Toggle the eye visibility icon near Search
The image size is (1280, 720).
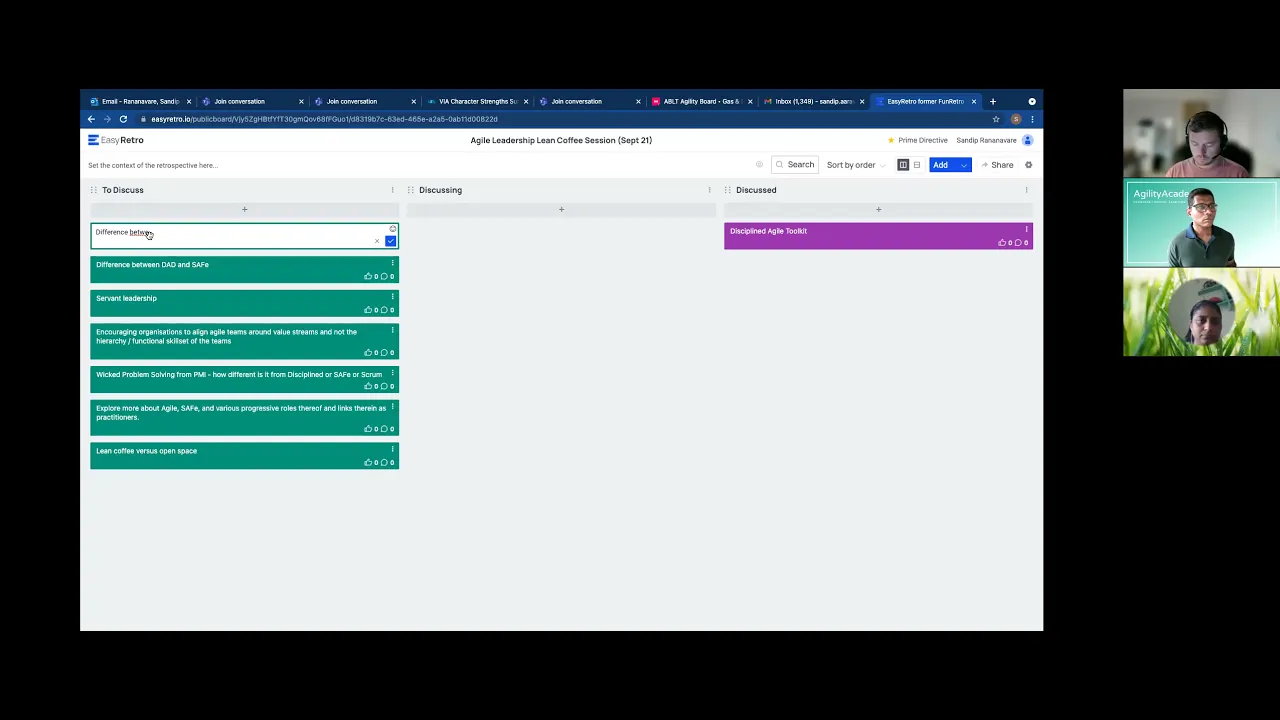point(759,165)
